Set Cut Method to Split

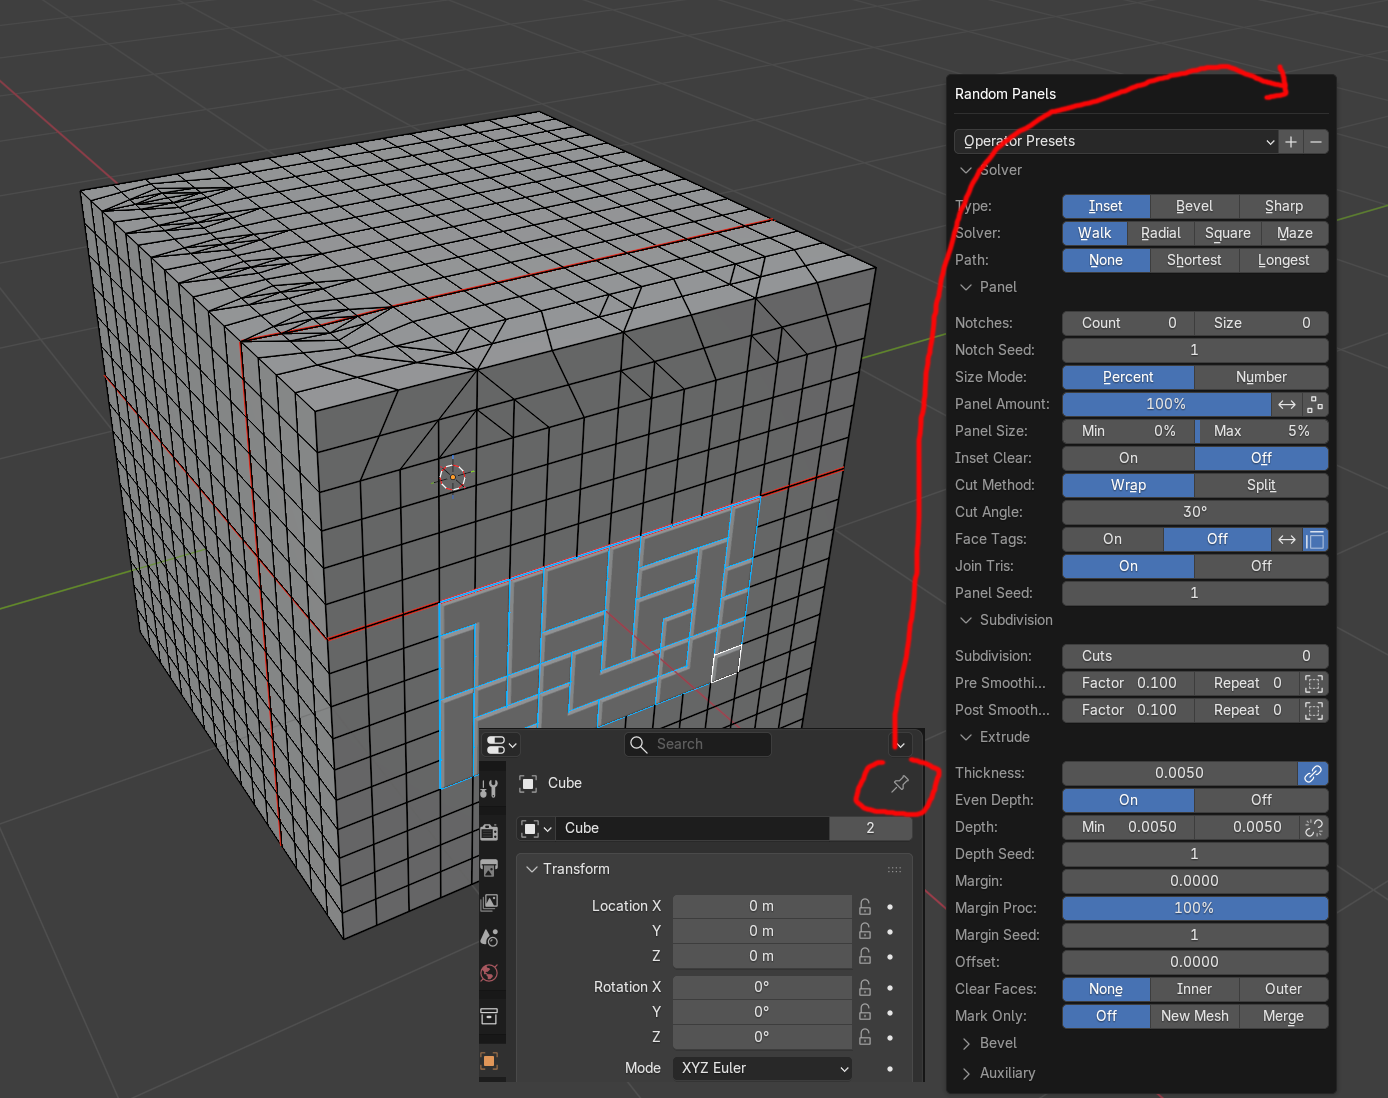tap(1261, 485)
